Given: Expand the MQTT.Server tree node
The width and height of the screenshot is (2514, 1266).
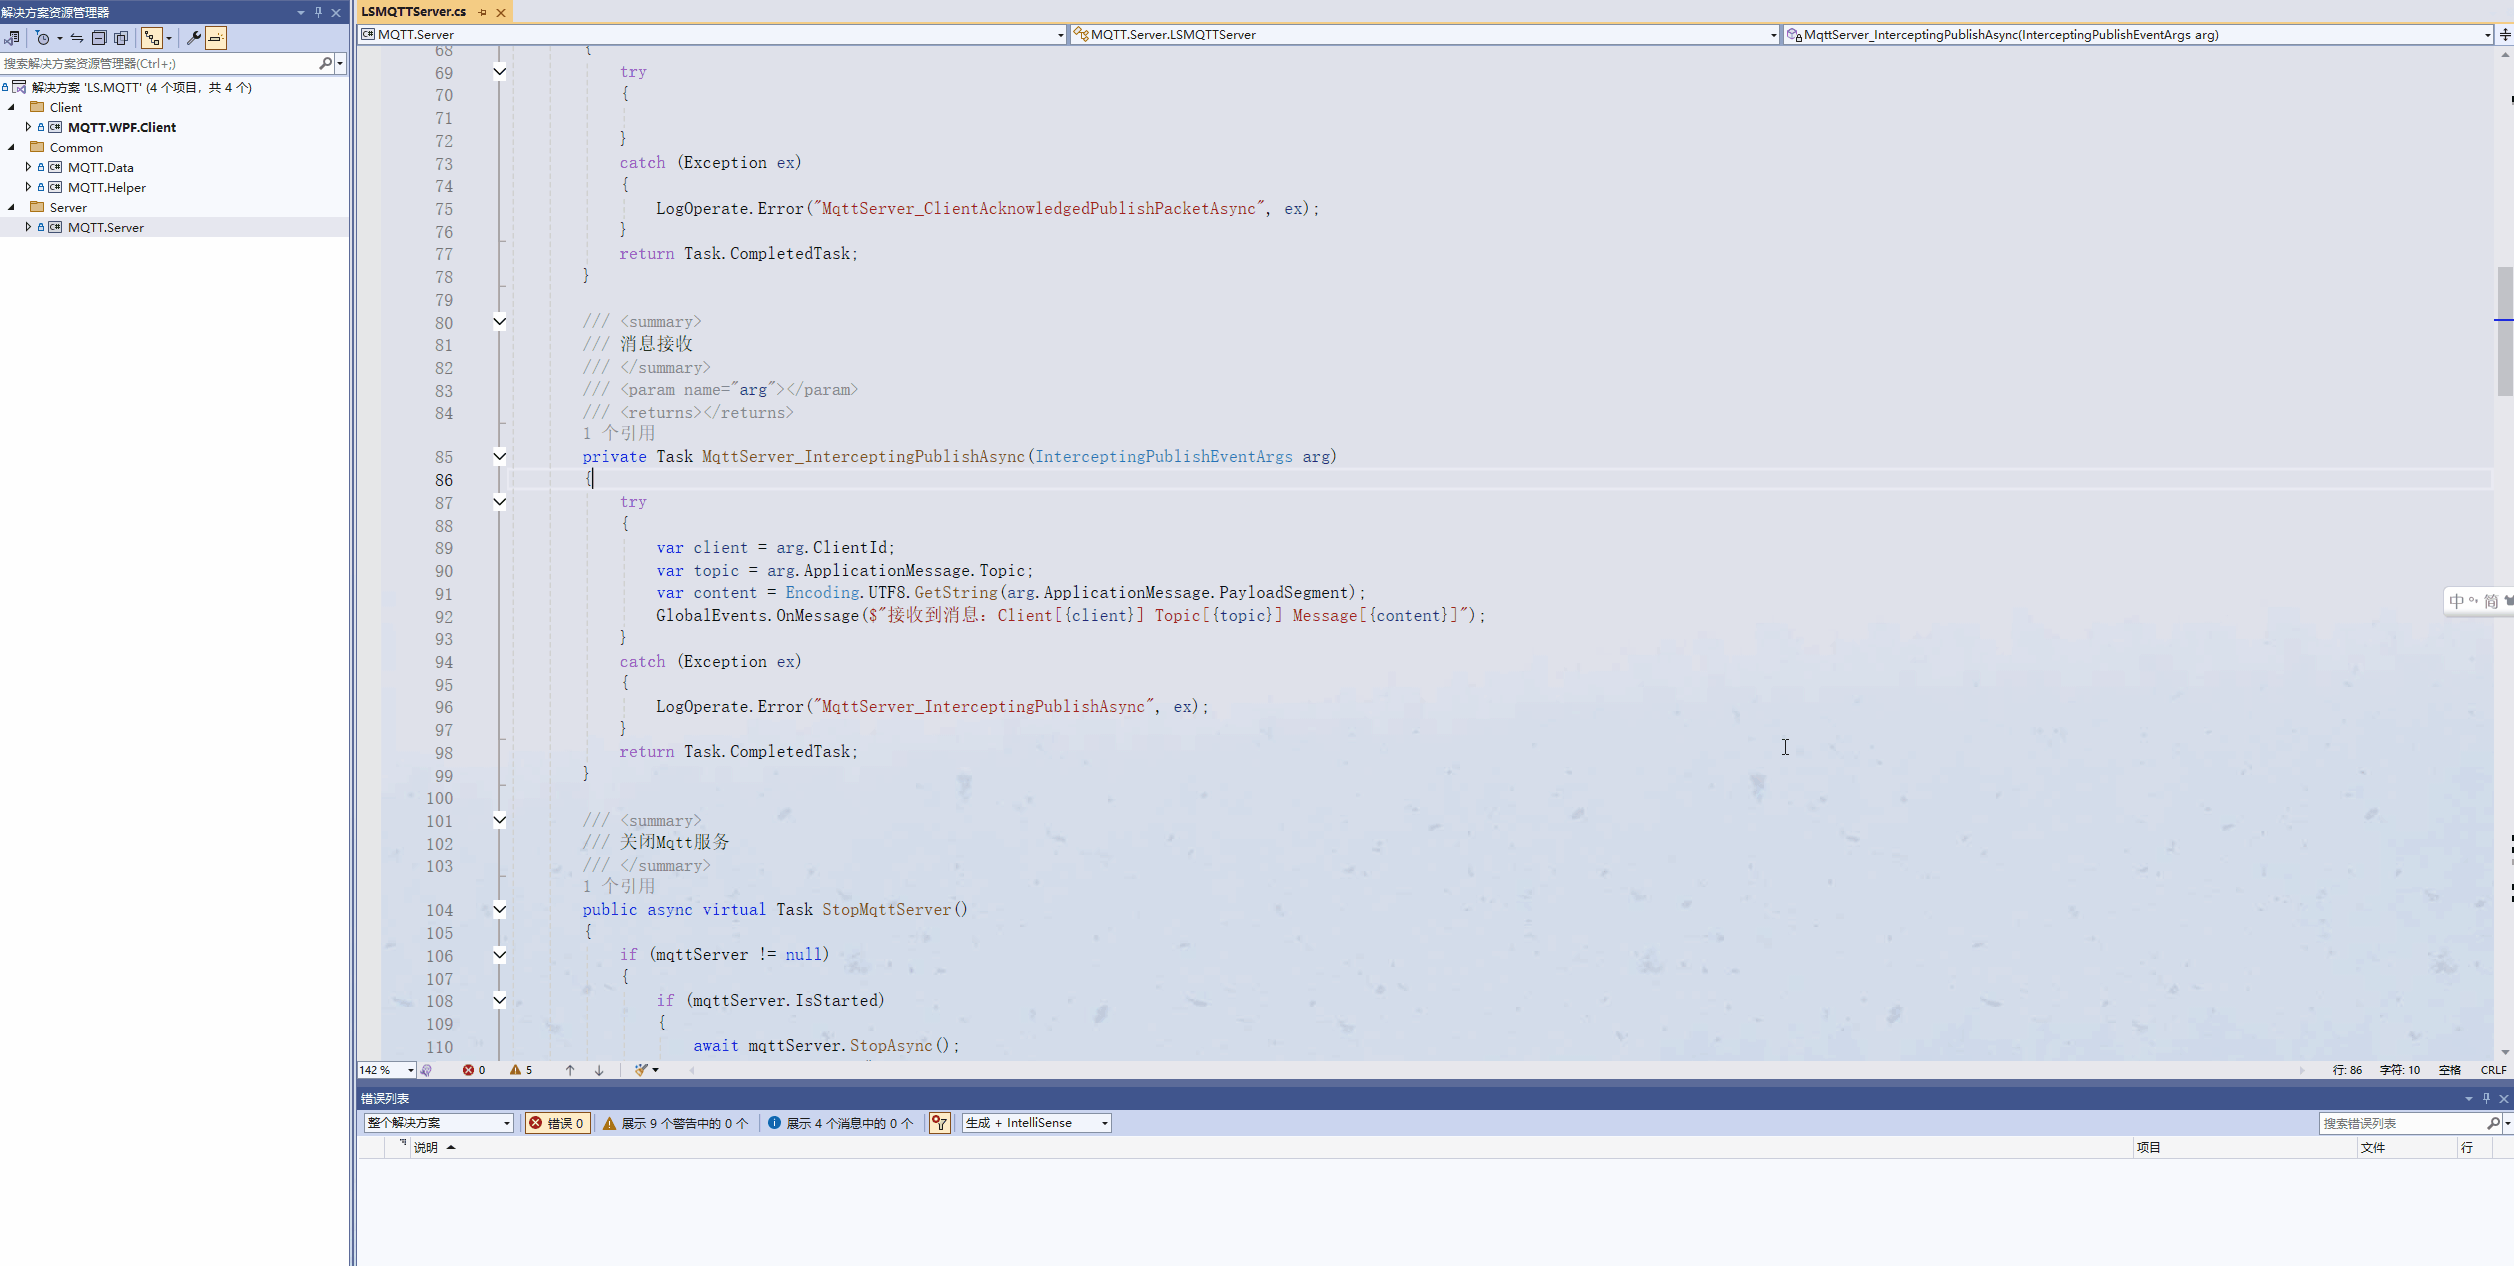Looking at the screenshot, I should tap(26, 228).
